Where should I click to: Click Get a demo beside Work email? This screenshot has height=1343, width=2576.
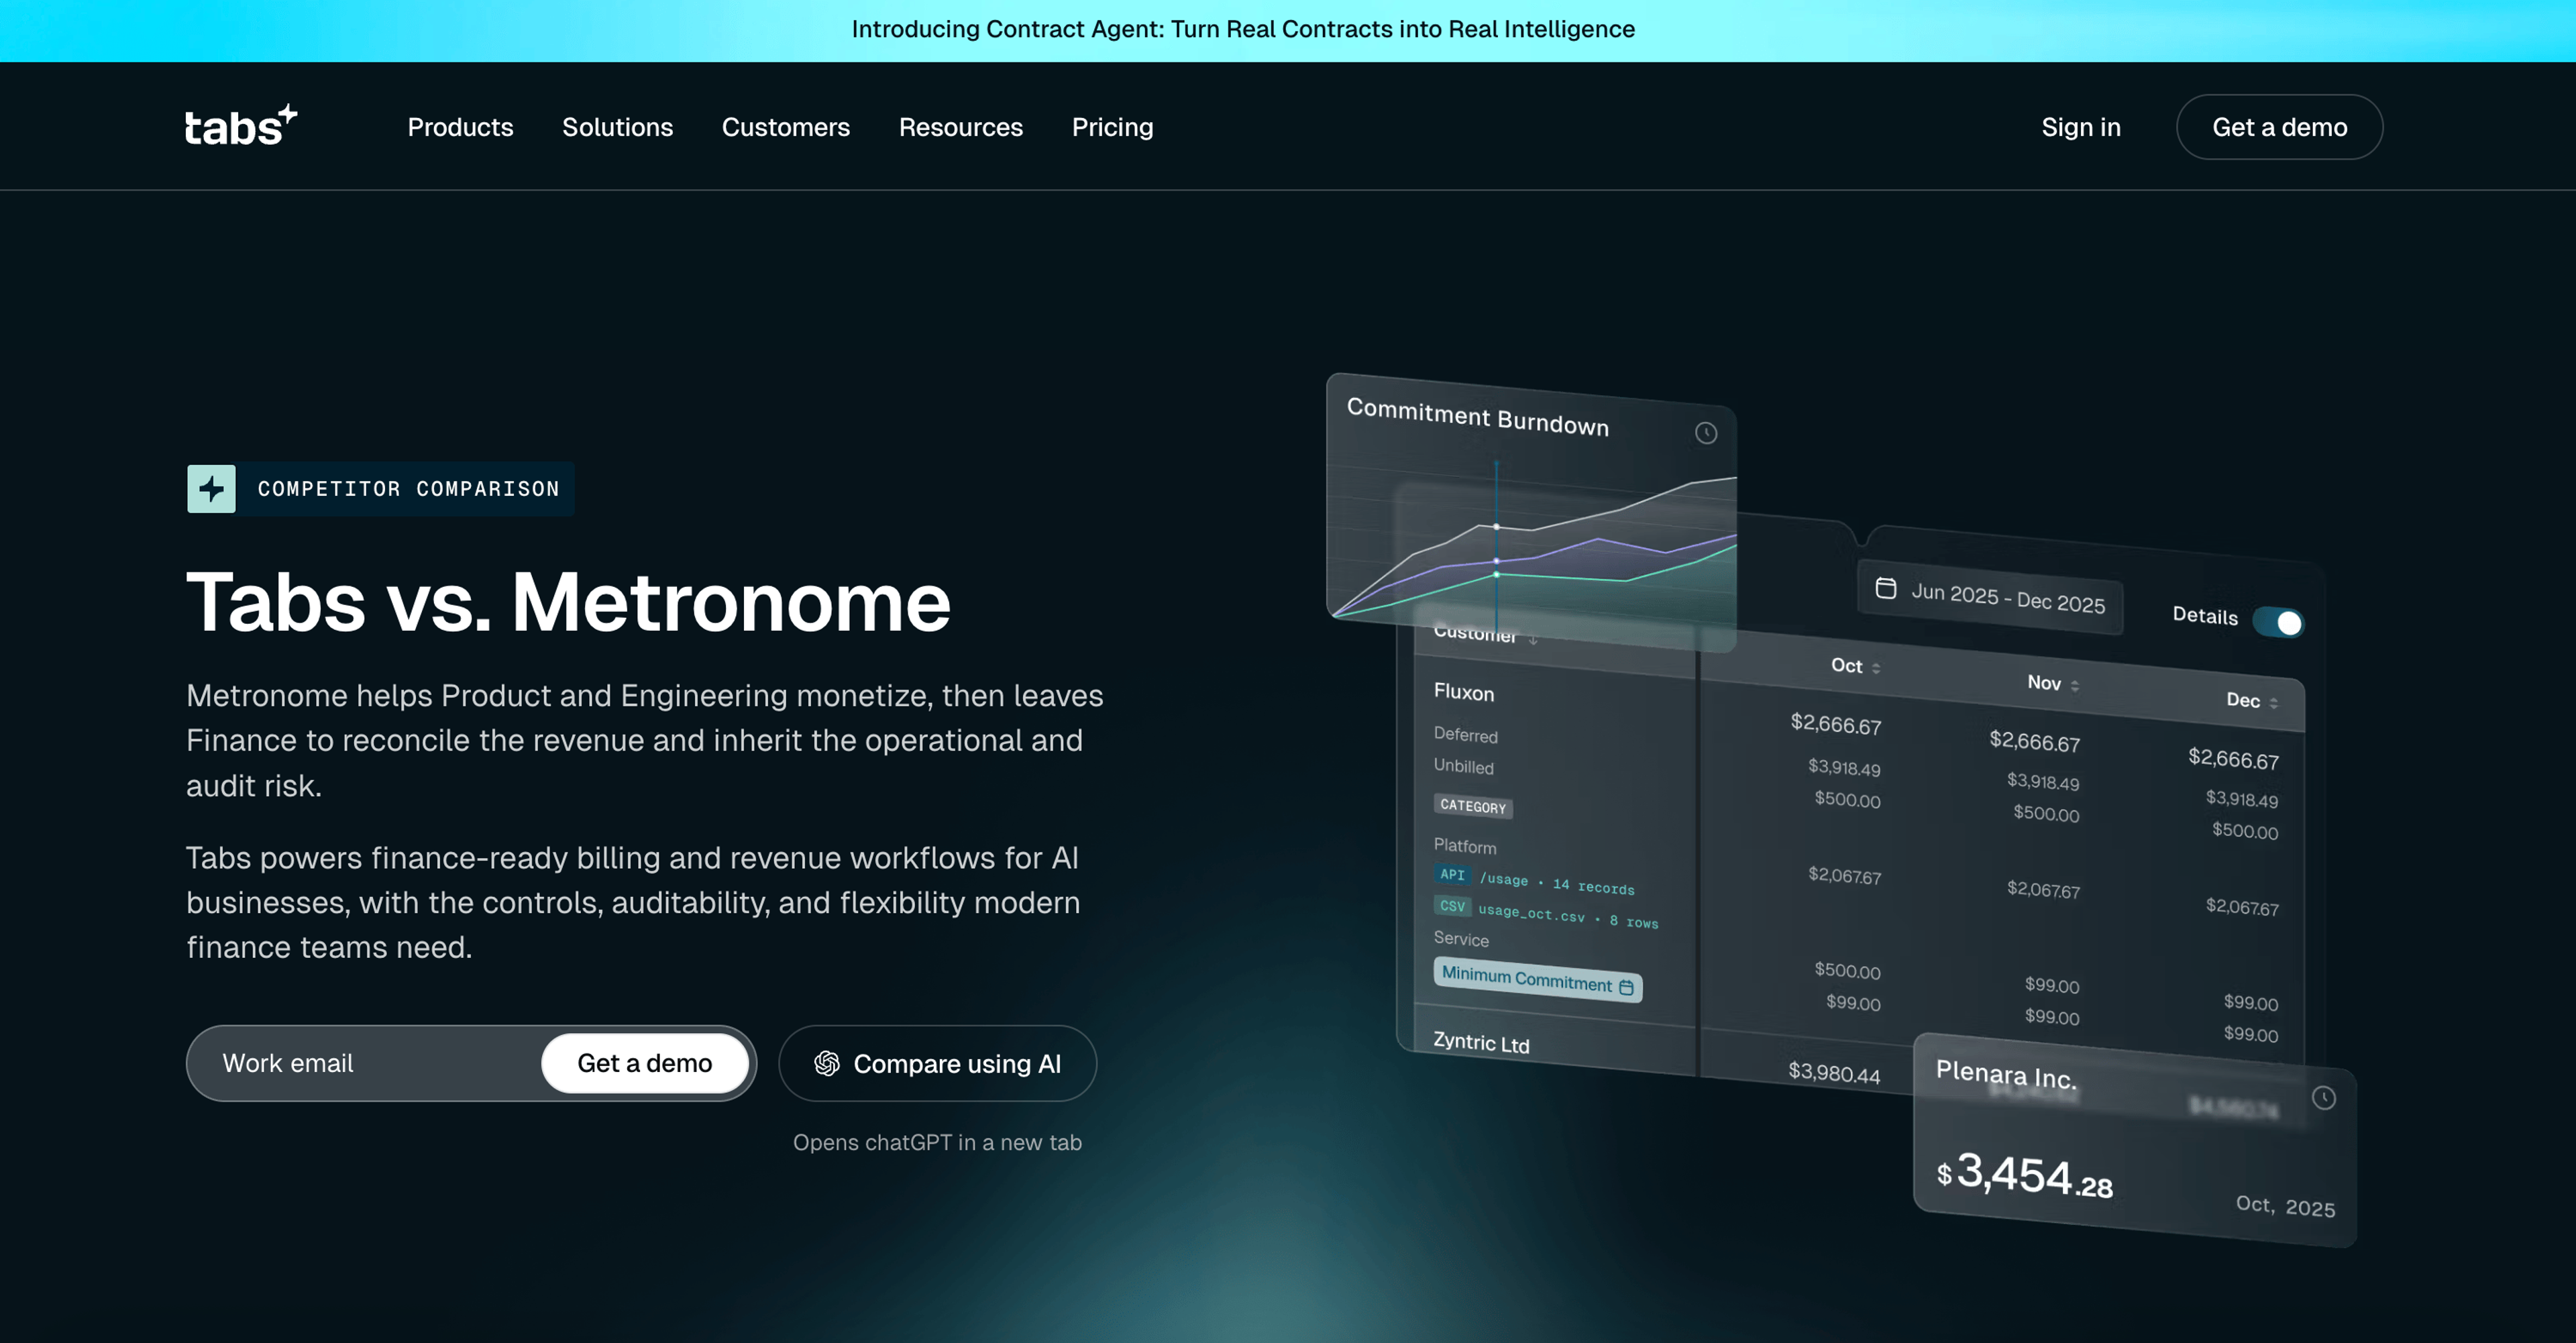(x=645, y=1063)
